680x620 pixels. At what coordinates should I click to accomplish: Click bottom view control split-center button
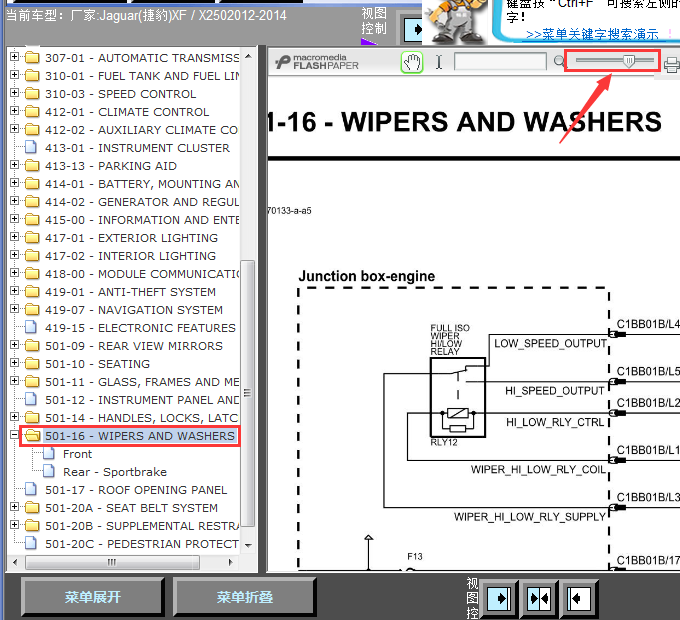pyautogui.click(x=539, y=599)
